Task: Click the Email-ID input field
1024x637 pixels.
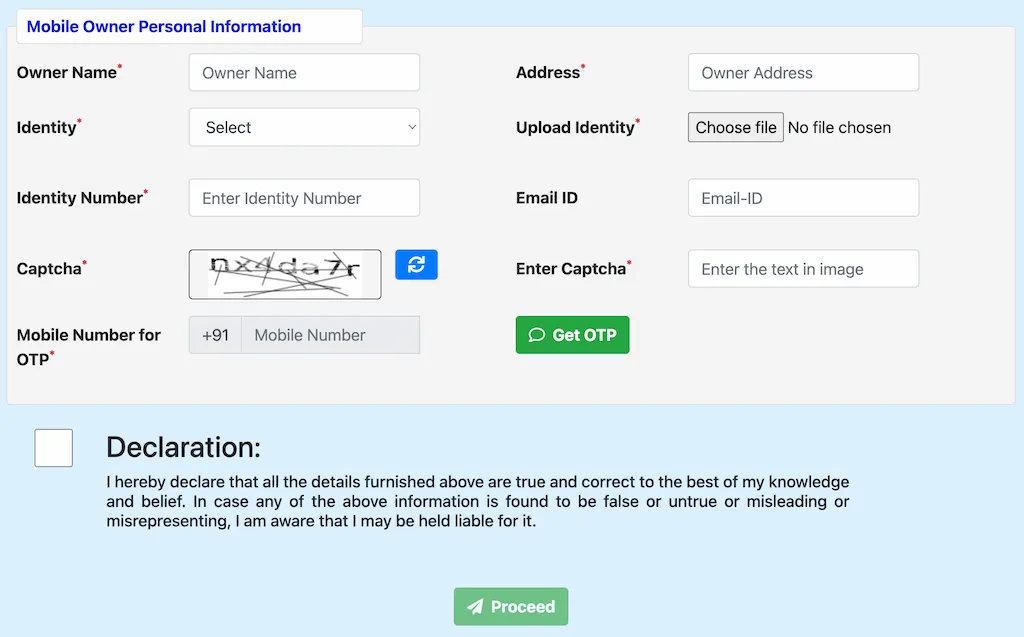Action: tap(803, 197)
